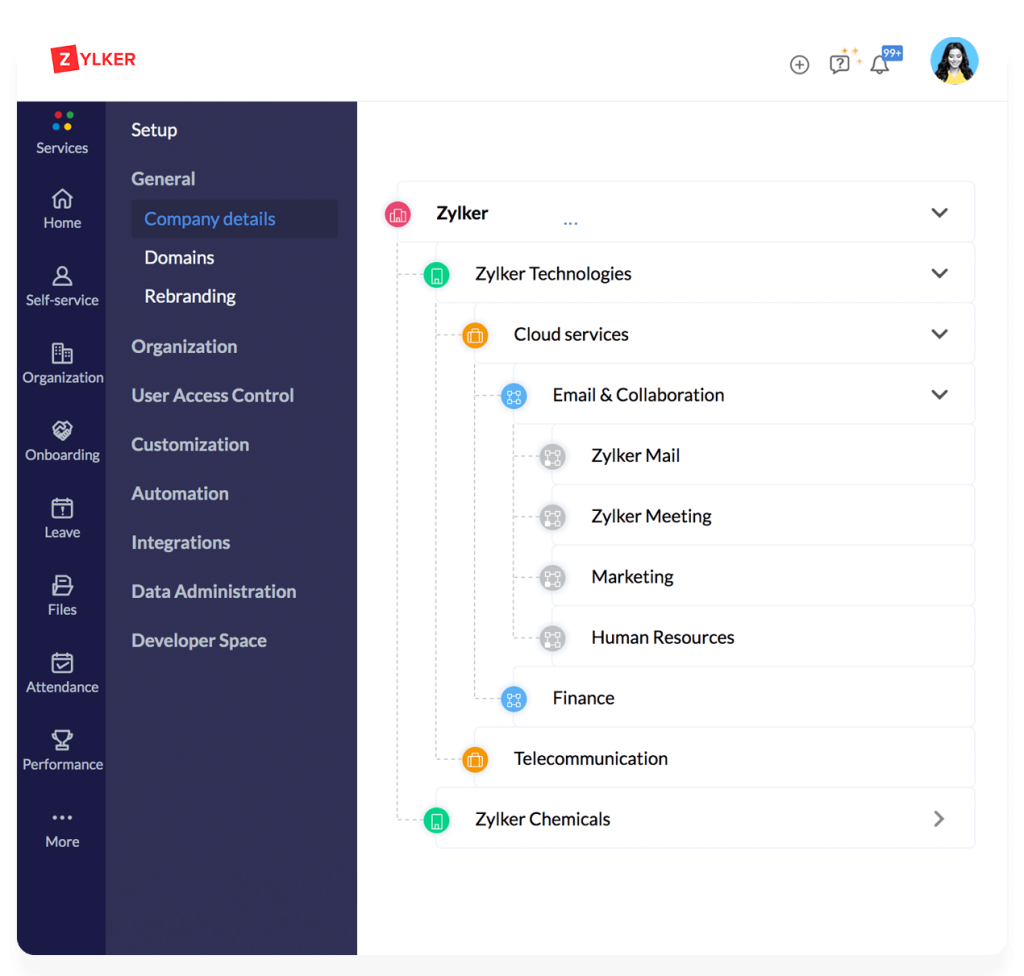1024x976 pixels.
Task: Open notifications with the bell icon
Action: click(x=880, y=64)
